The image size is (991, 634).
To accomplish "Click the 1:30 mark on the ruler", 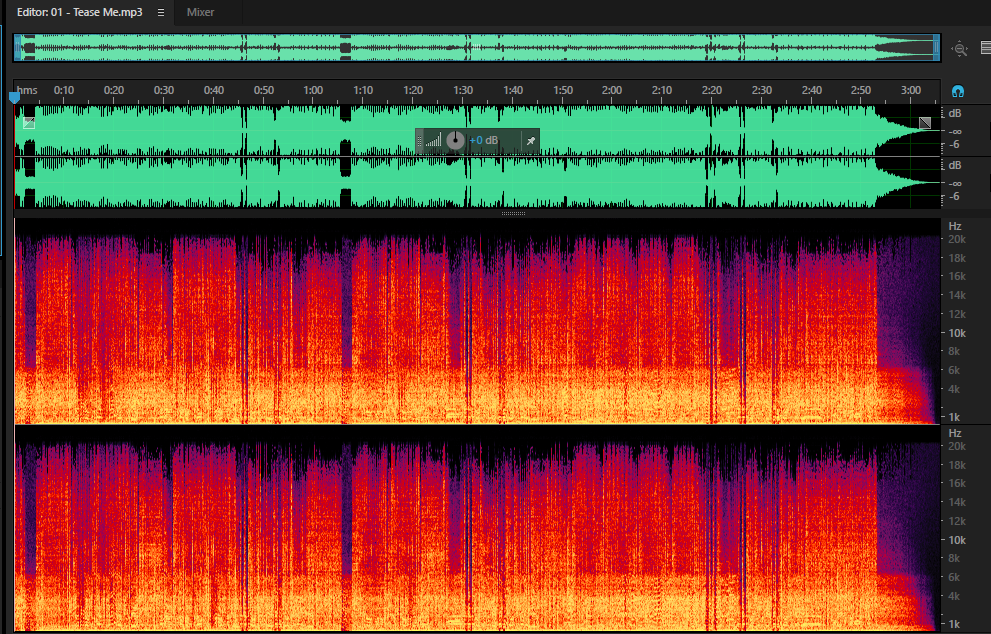I will (463, 90).
